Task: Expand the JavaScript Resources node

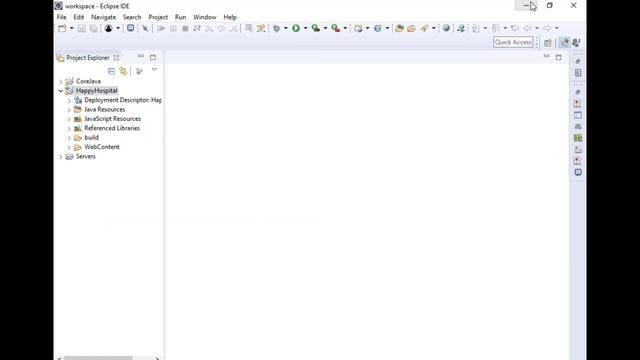Action: (69, 119)
